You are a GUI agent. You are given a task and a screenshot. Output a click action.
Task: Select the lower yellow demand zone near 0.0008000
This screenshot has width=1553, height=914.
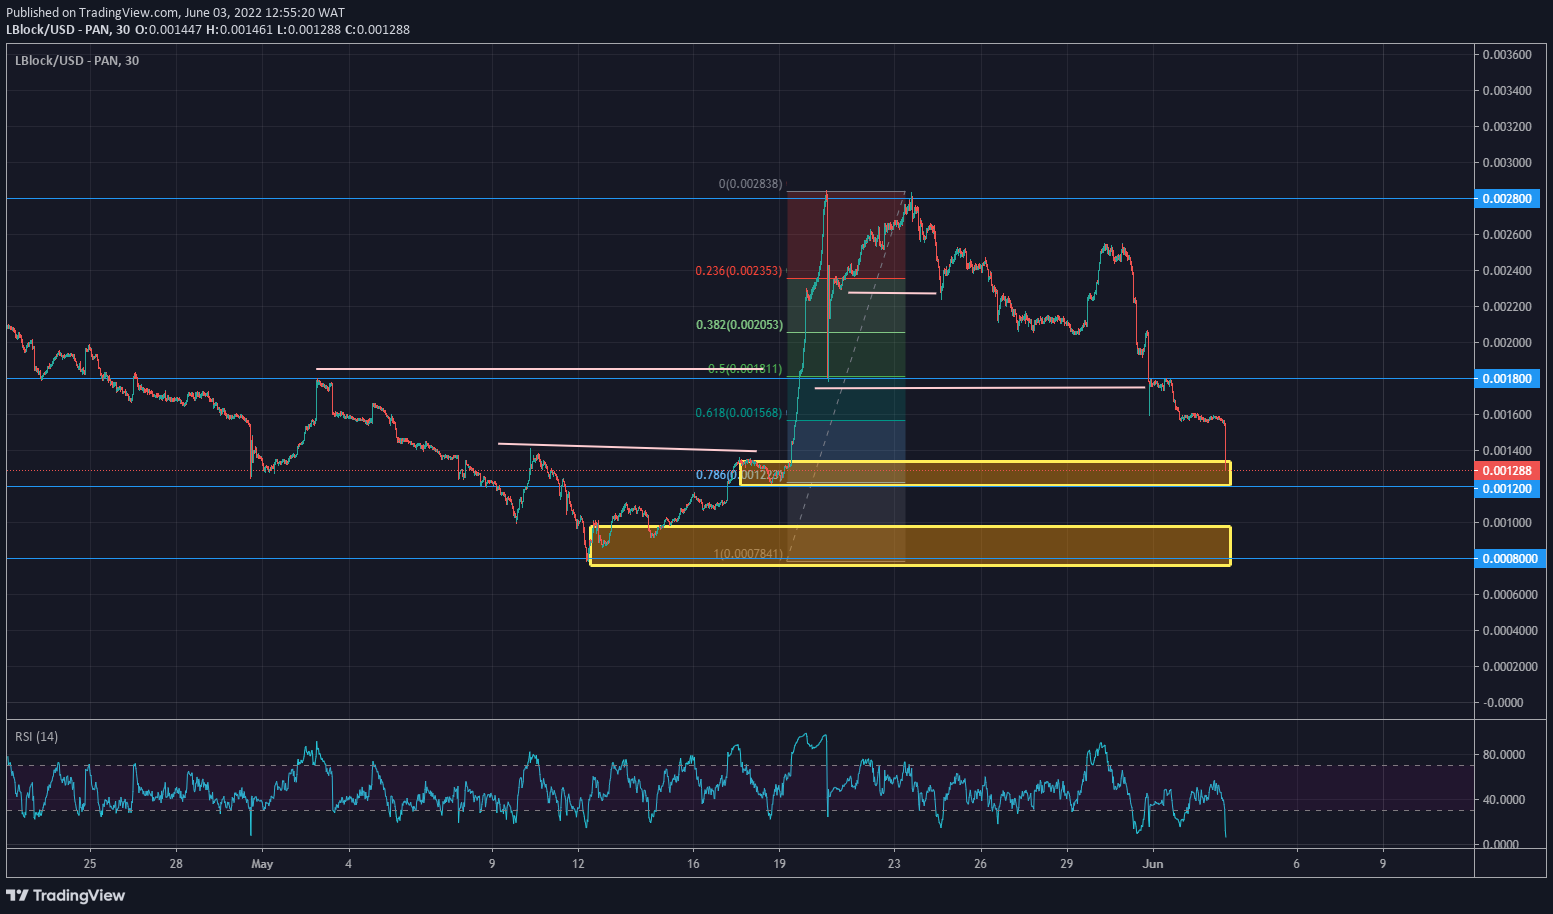pos(910,546)
